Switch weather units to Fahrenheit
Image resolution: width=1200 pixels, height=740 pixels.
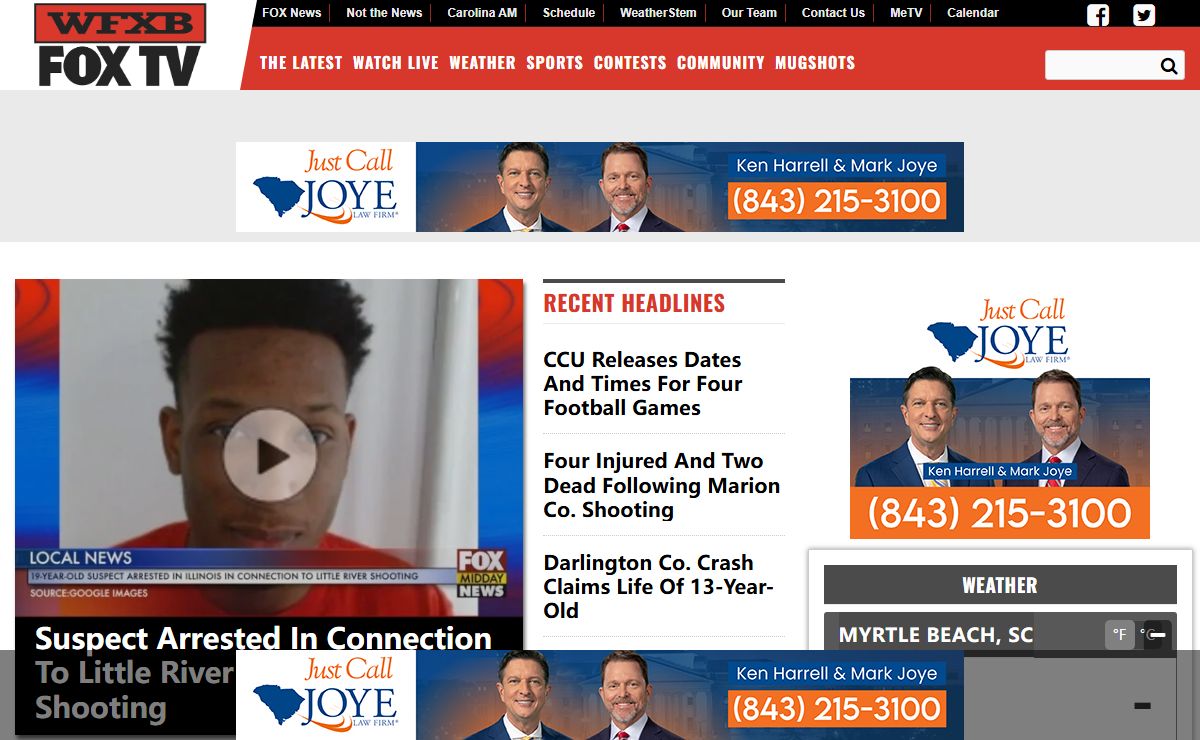[x=1120, y=634]
